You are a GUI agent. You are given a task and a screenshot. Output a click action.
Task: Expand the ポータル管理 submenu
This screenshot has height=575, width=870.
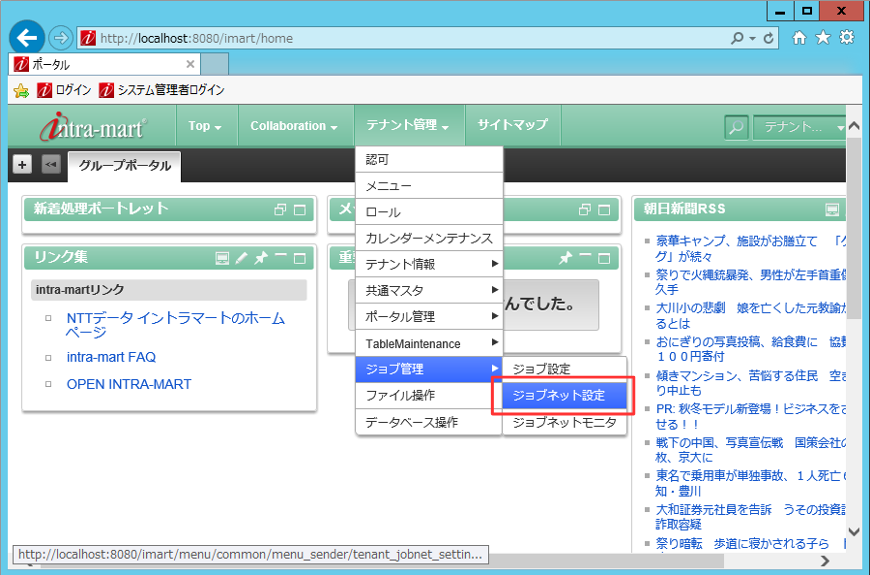429,316
